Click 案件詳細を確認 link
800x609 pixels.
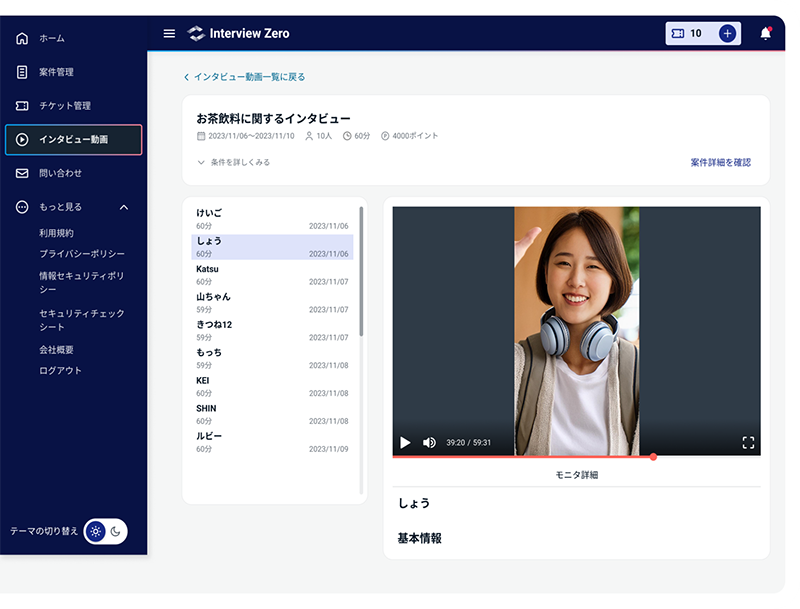click(x=720, y=162)
